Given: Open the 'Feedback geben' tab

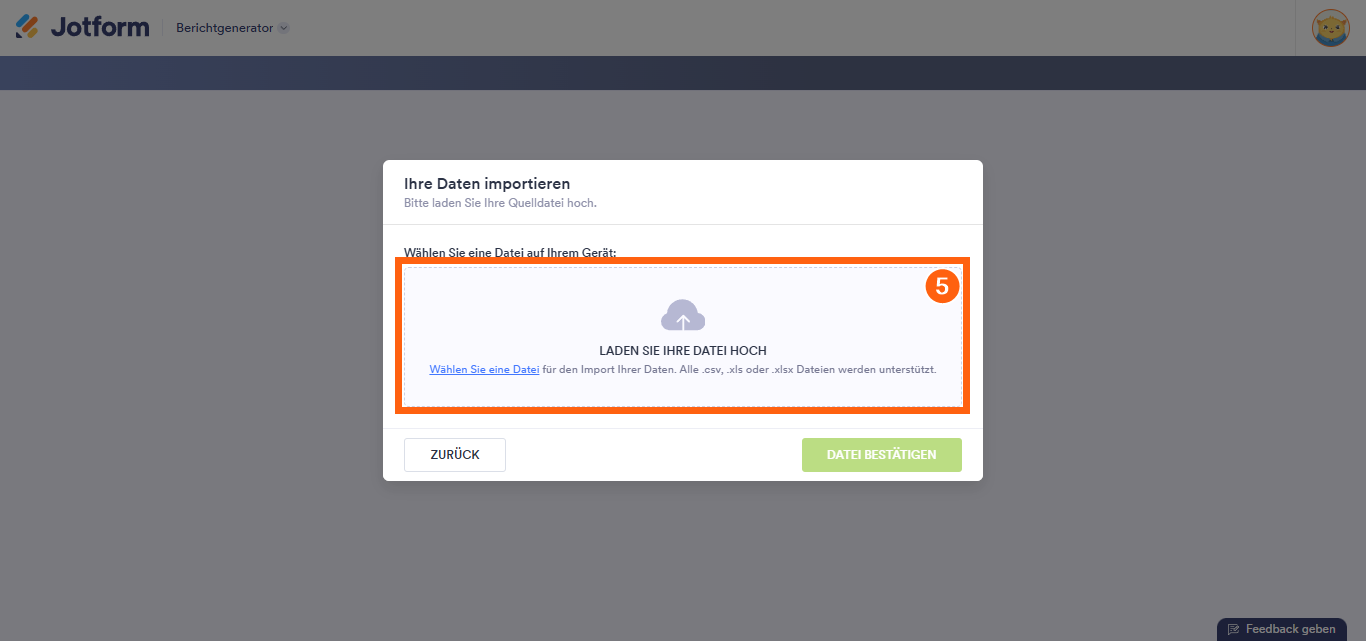Looking at the screenshot, I should point(1282,629).
